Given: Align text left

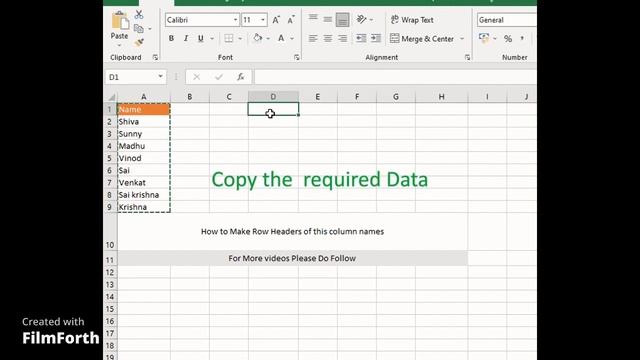Looking at the screenshot, I should [313, 38].
